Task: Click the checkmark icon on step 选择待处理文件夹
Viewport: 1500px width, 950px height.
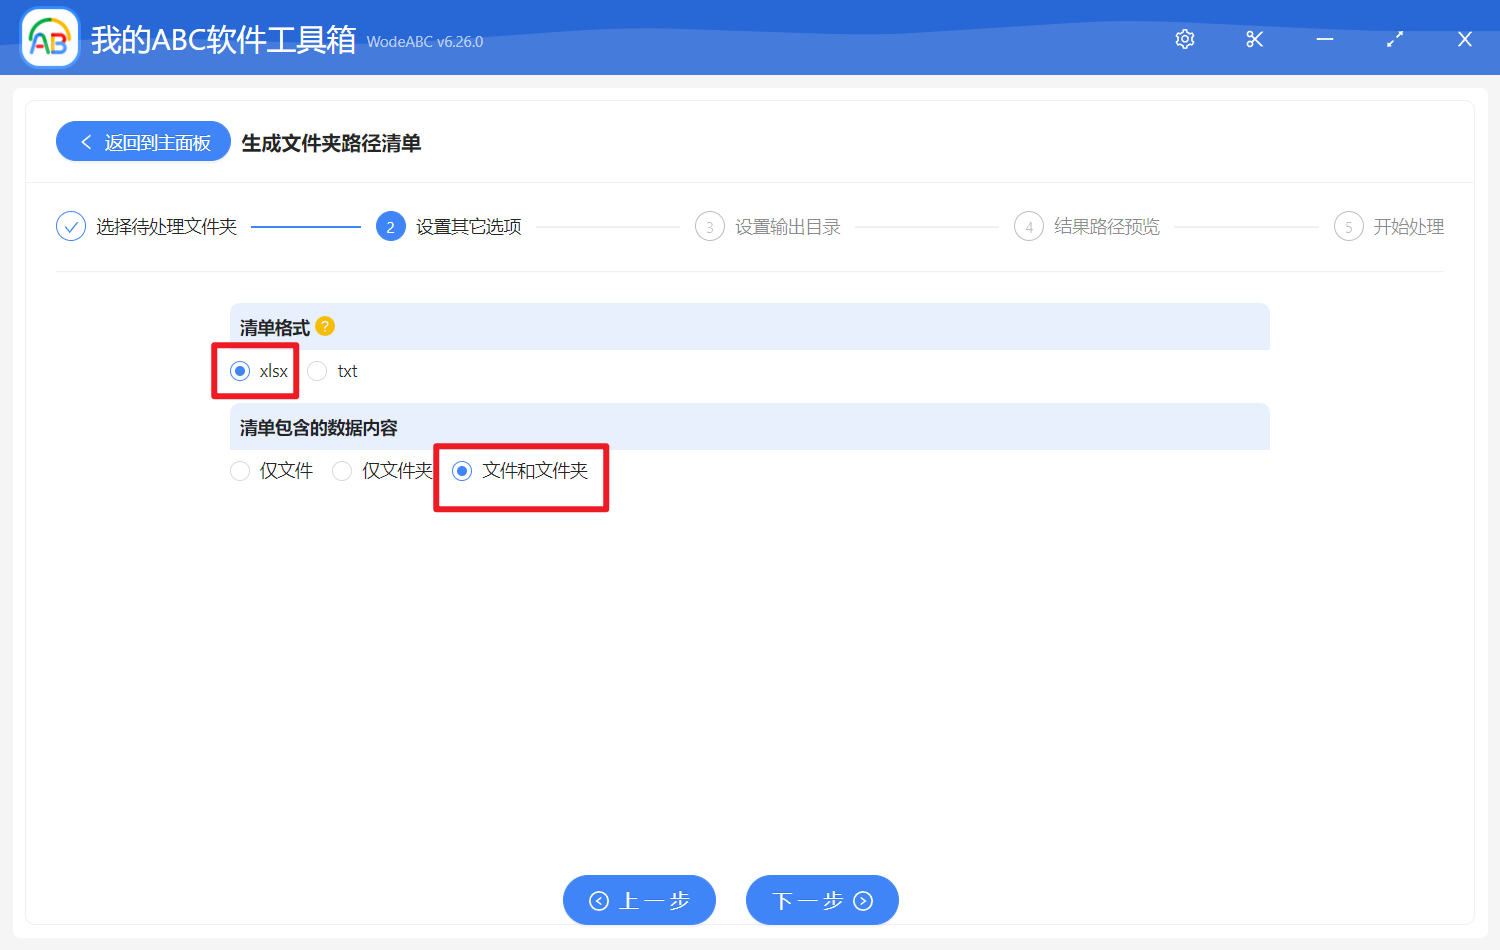Action: [70, 226]
